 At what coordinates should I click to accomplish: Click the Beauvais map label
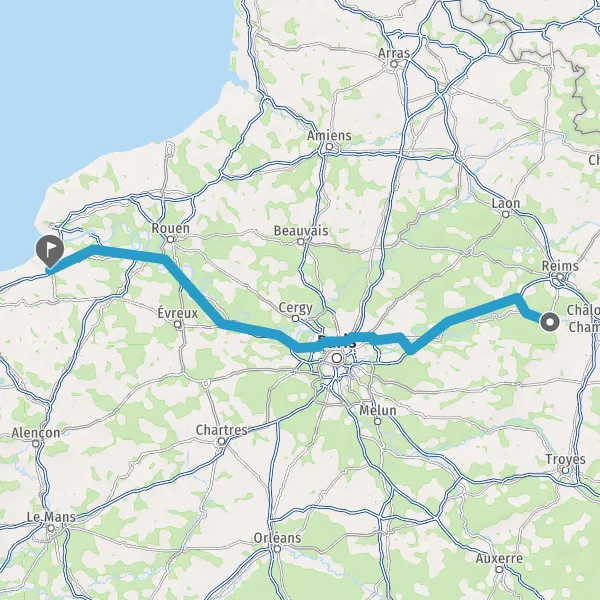[301, 231]
